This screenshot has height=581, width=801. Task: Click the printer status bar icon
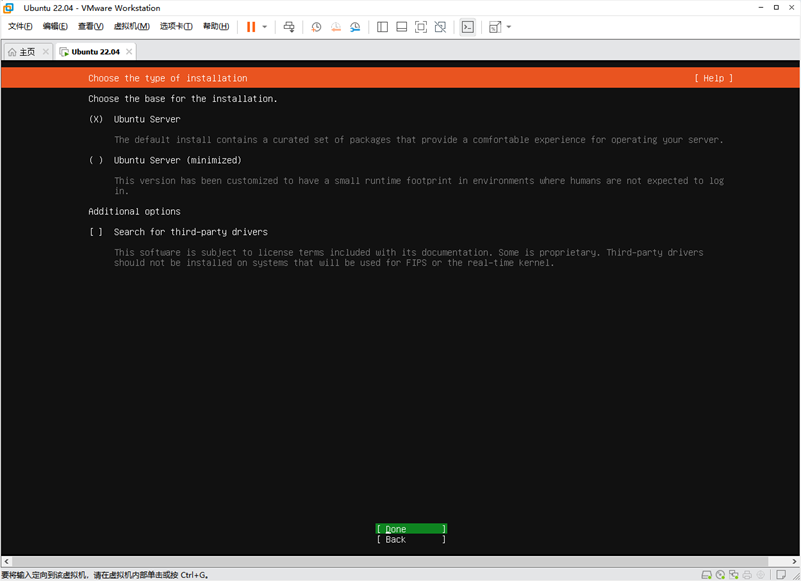pyautogui.click(x=747, y=575)
